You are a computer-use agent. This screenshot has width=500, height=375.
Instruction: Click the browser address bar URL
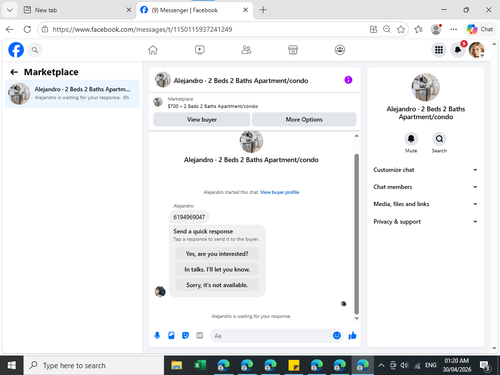(x=142, y=29)
